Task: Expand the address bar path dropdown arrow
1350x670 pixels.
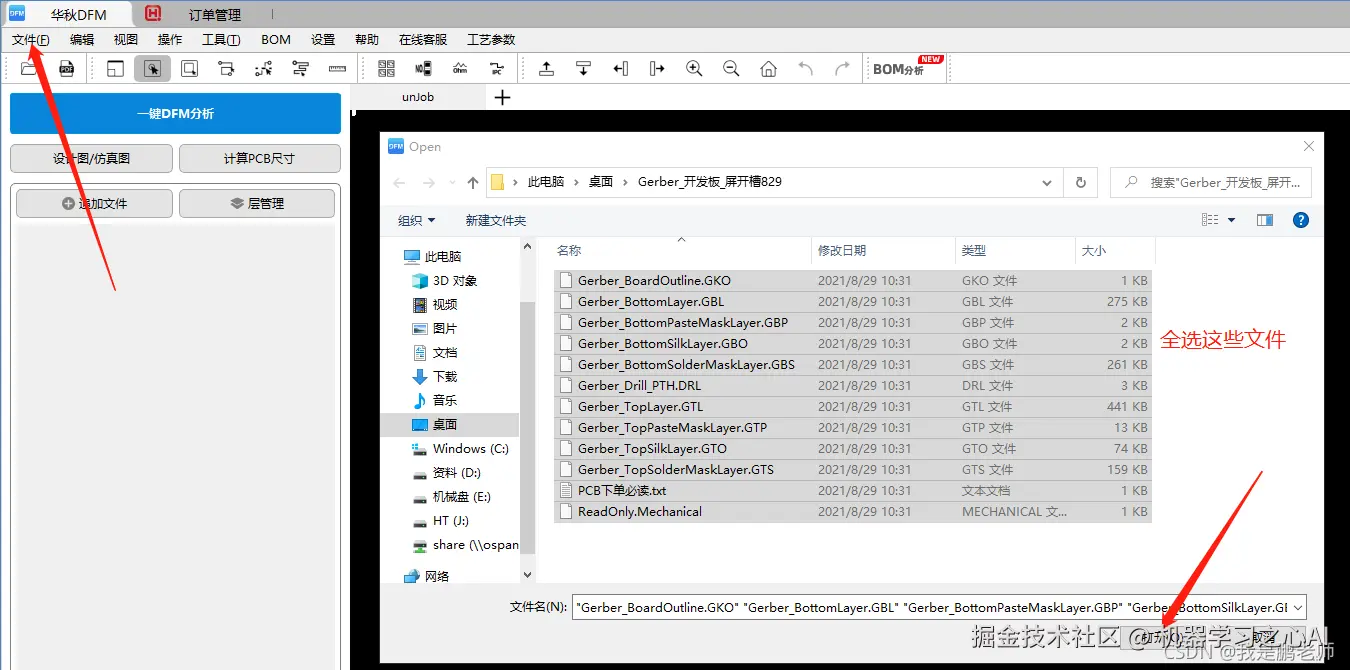Action: click(1046, 183)
